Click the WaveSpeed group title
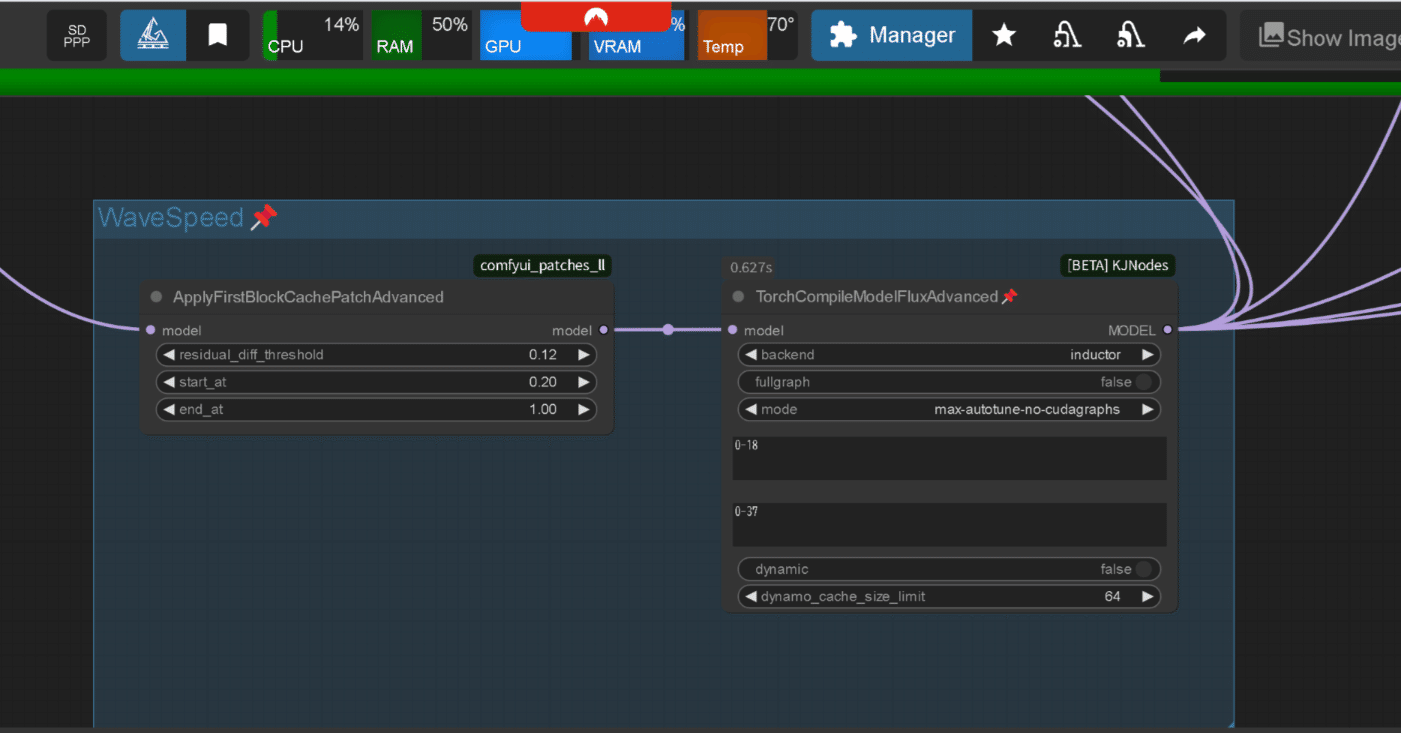Image resolution: width=1401 pixels, height=733 pixels. 171,218
